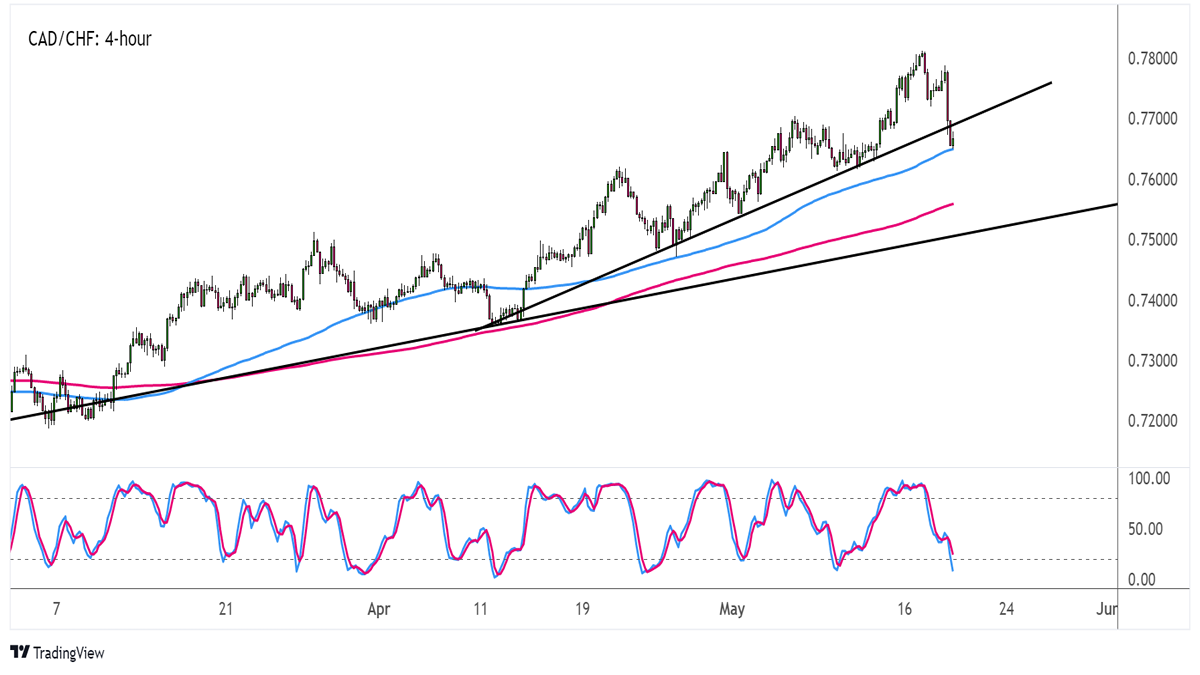Select the "7" date label on time axis

click(57, 609)
